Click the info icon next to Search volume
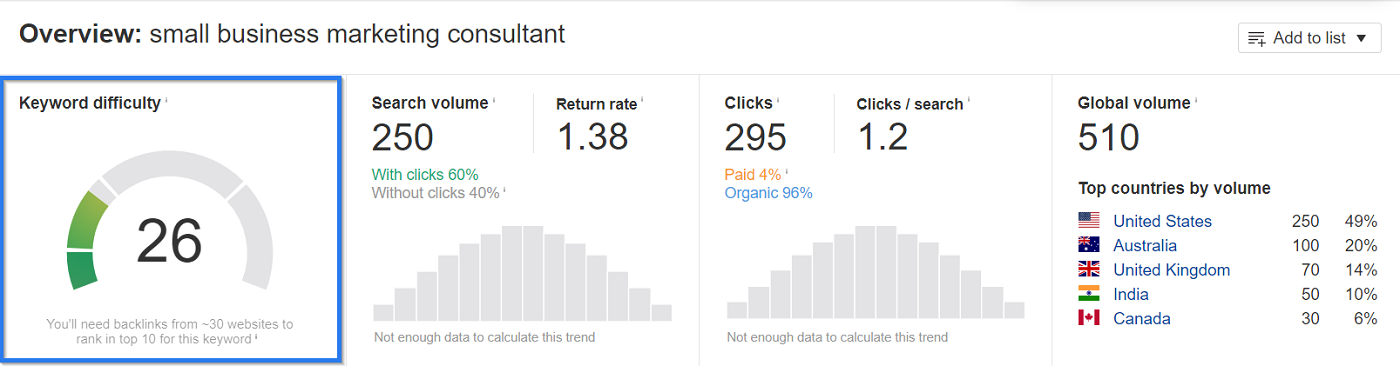This screenshot has width=1400, height=366. pyautogui.click(x=495, y=99)
